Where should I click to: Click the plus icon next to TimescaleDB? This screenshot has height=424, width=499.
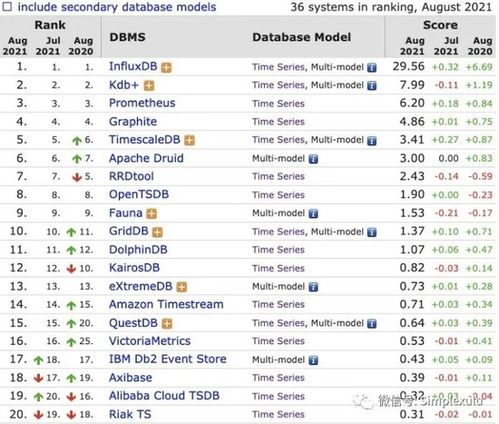189,140
